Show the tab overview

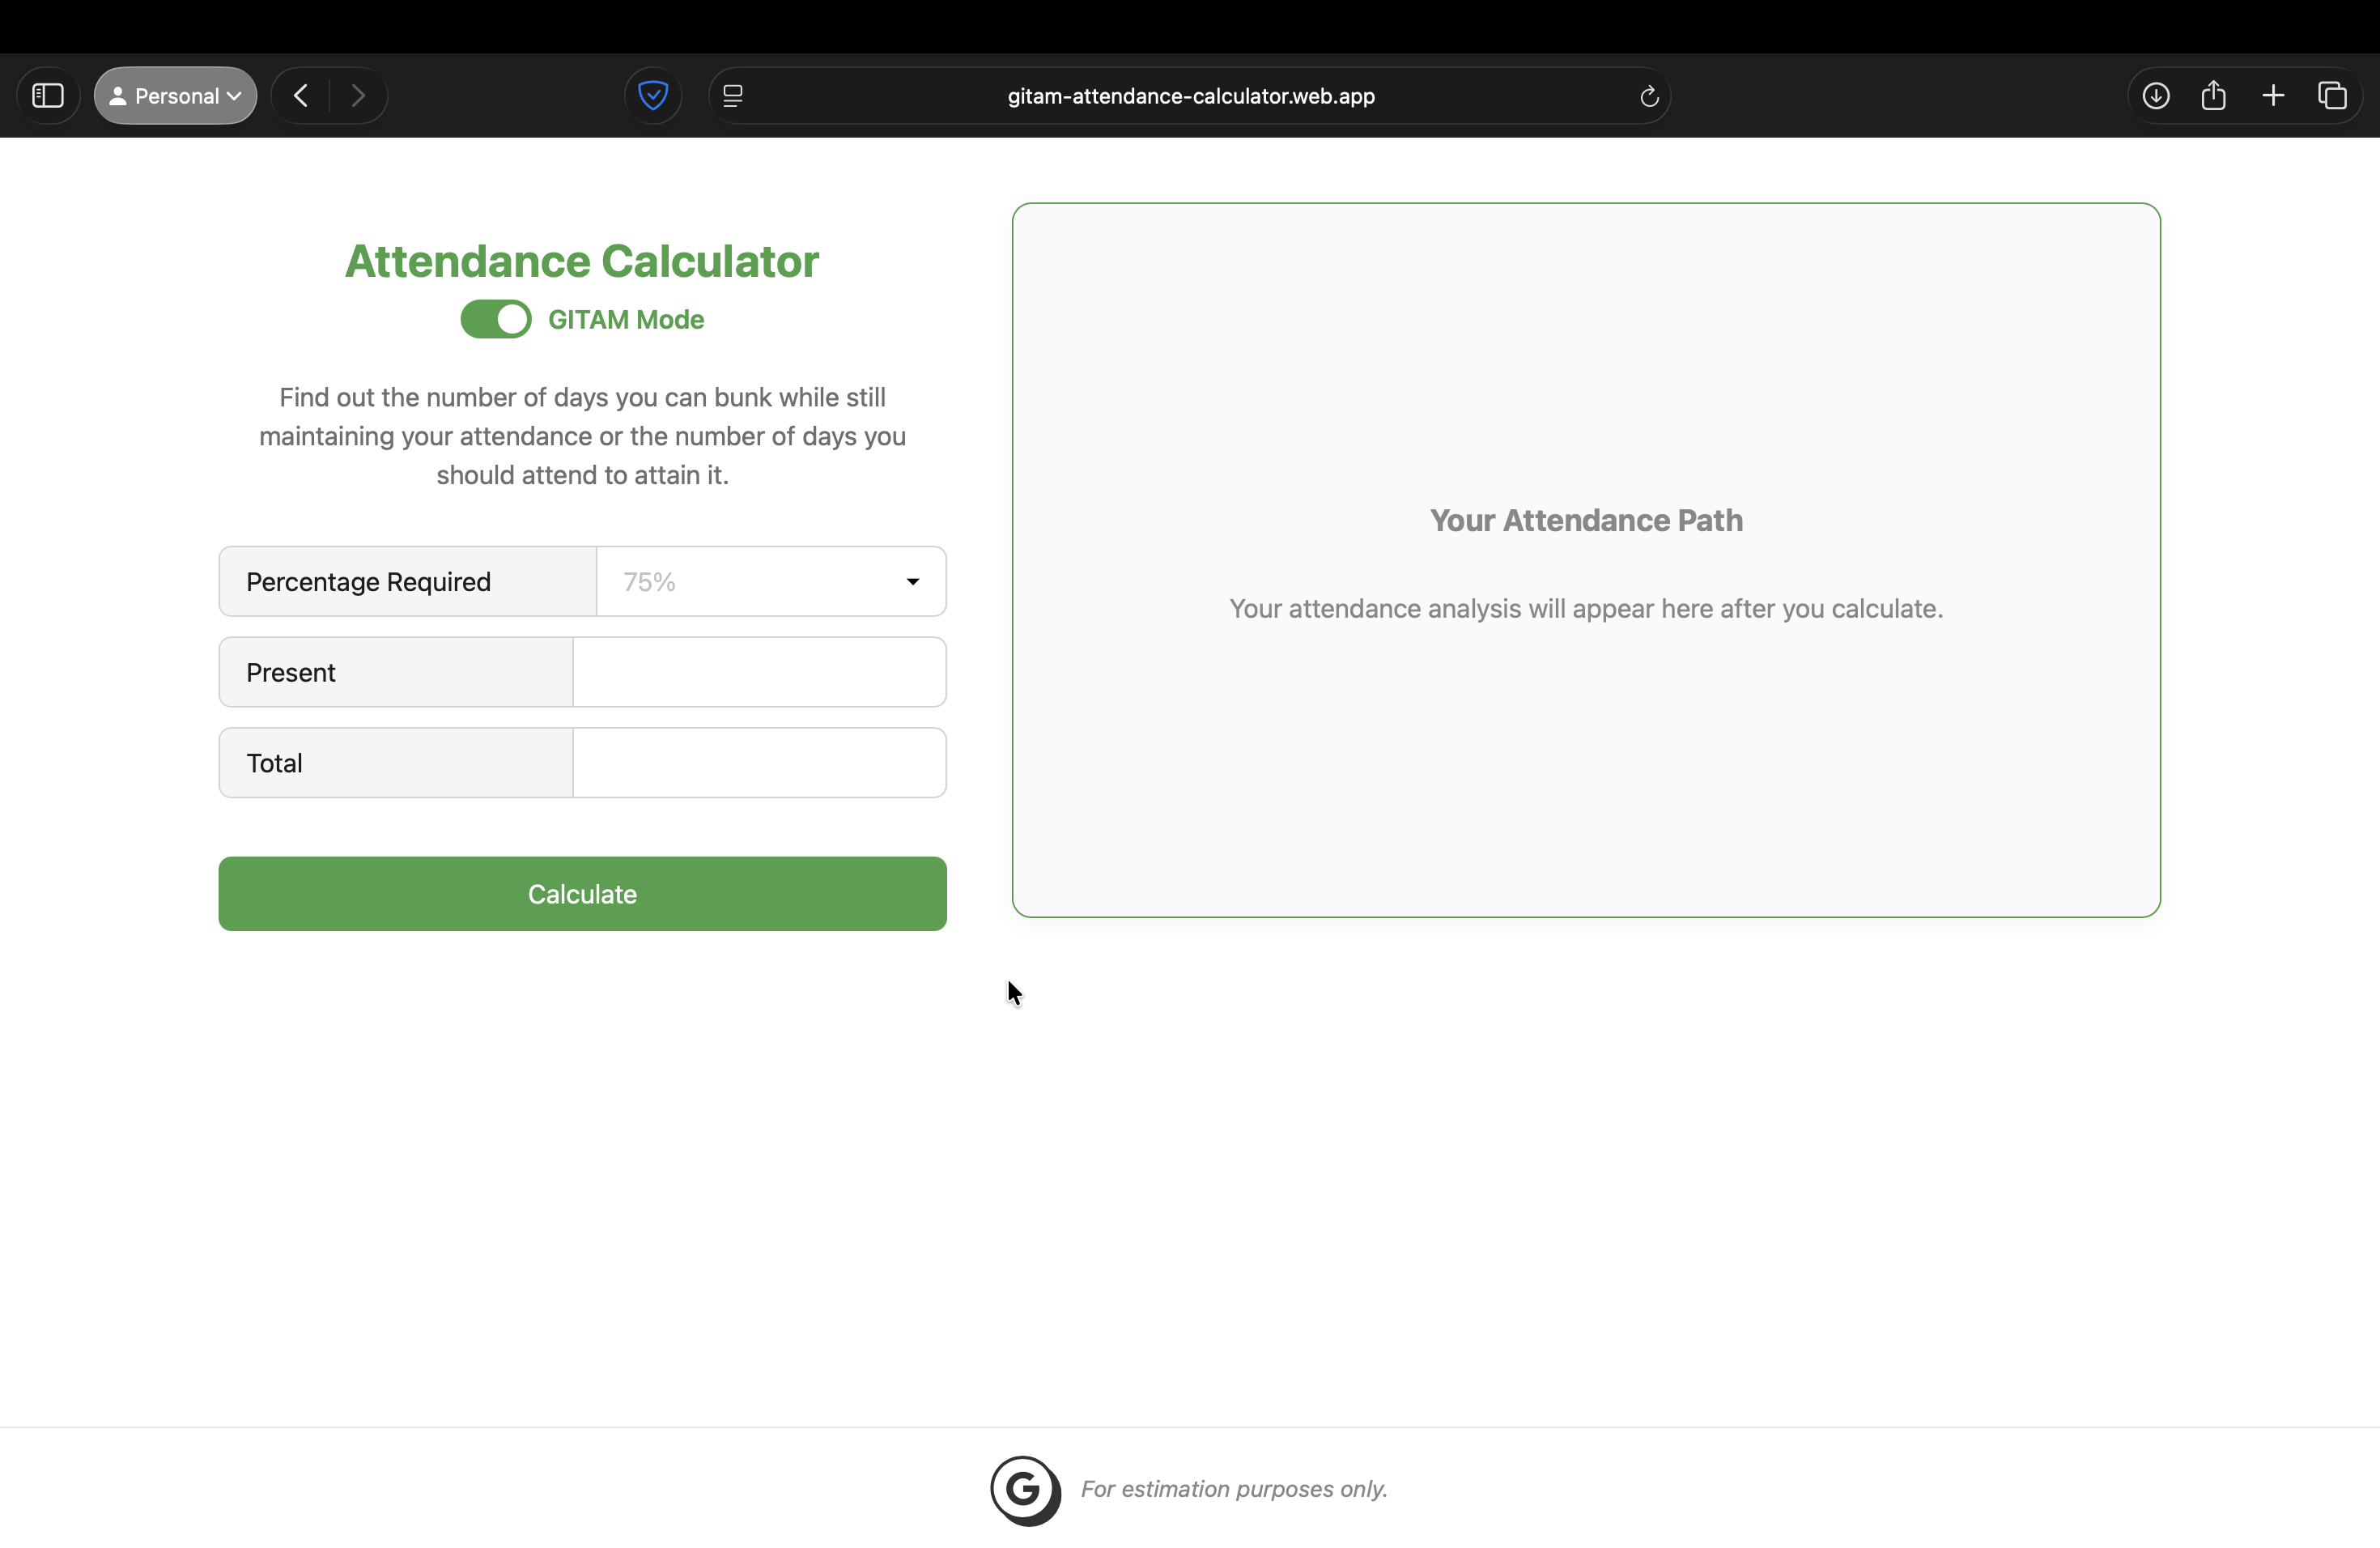click(2332, 96)
